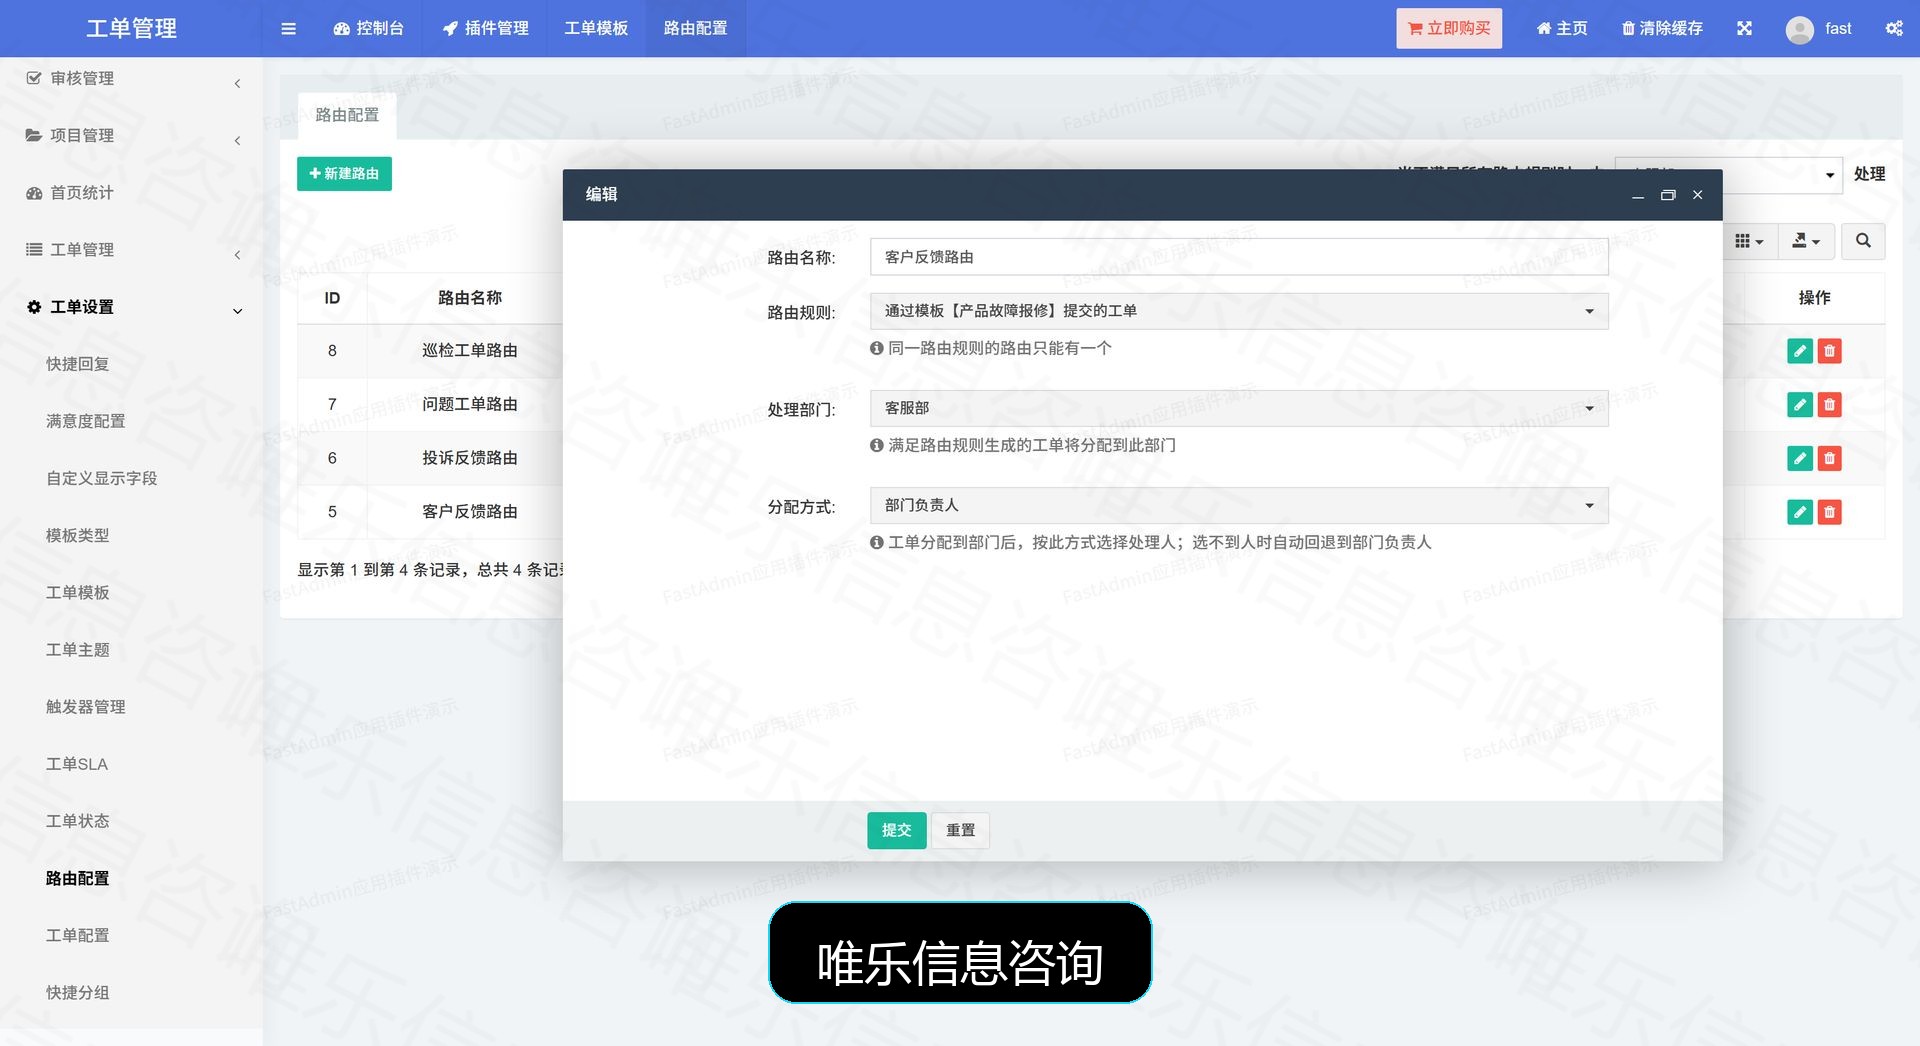Click the 立即购买 button
The width and height of the screenshot is (1920, 1046).
1449,28
